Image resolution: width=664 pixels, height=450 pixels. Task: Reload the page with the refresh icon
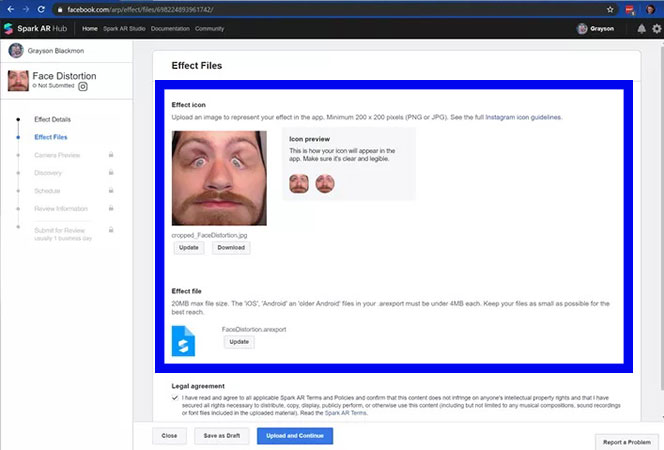point(41,9)
